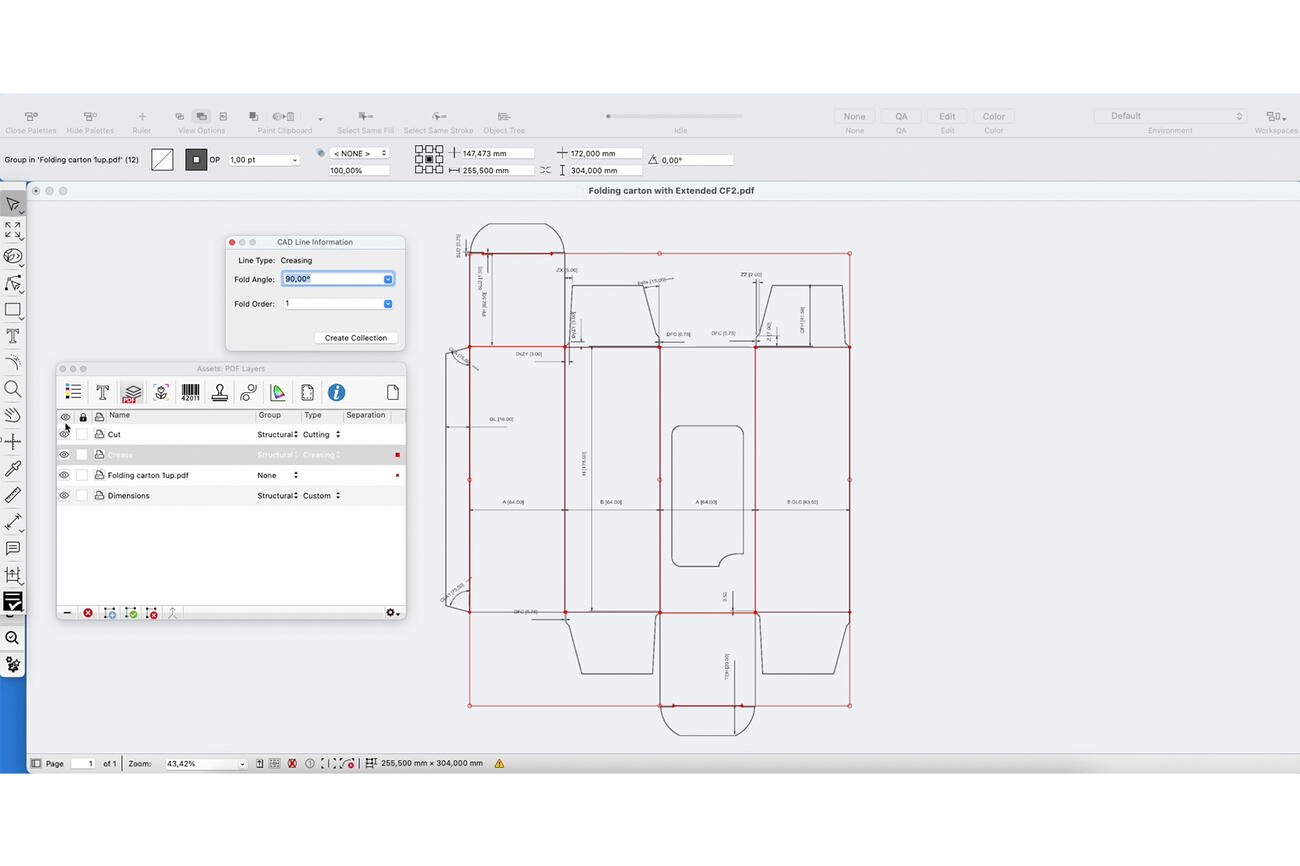Lock the Folding carton 1up.pdf layer
1300x866 pixels.
(x=82, y=475)
